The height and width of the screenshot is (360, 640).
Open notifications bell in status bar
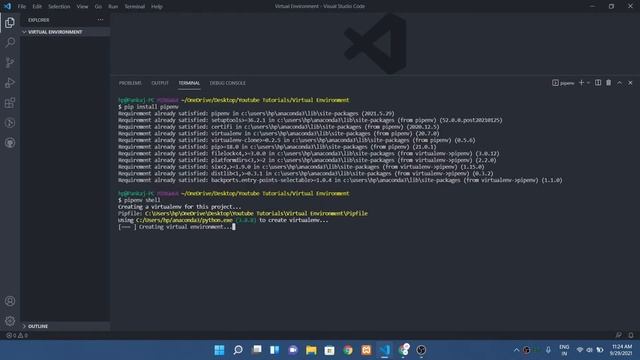click(631, 335)
